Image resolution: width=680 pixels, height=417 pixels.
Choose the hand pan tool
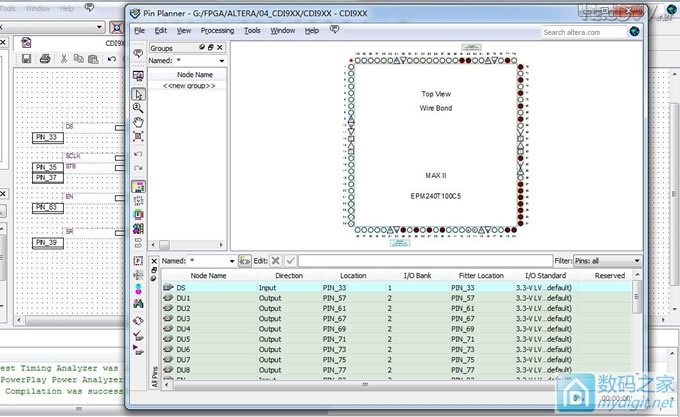coord(138,122)
